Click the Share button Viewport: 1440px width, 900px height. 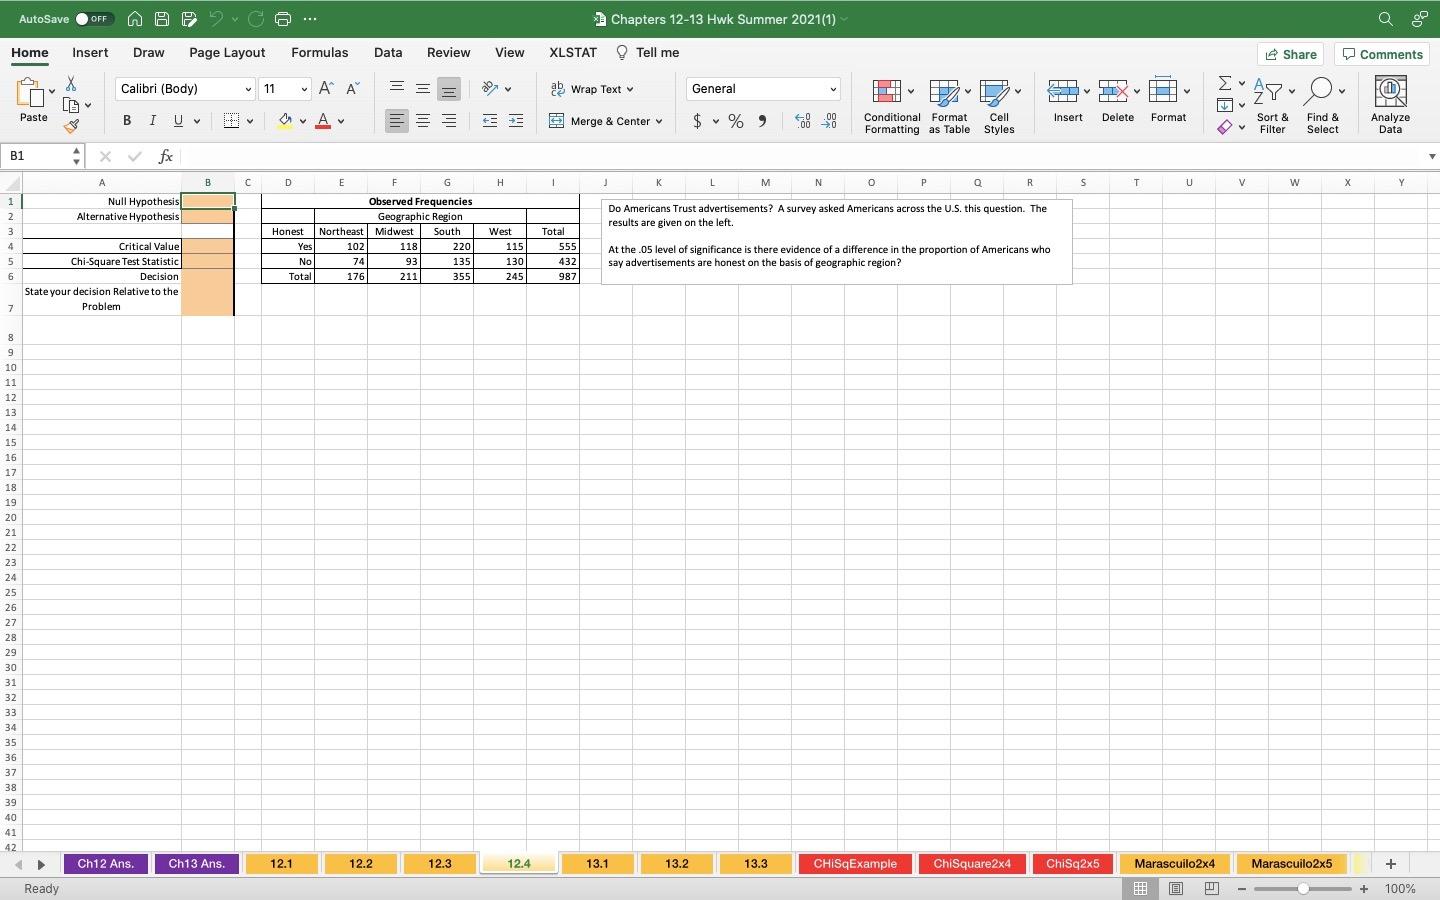click(x=1291, y=54)
